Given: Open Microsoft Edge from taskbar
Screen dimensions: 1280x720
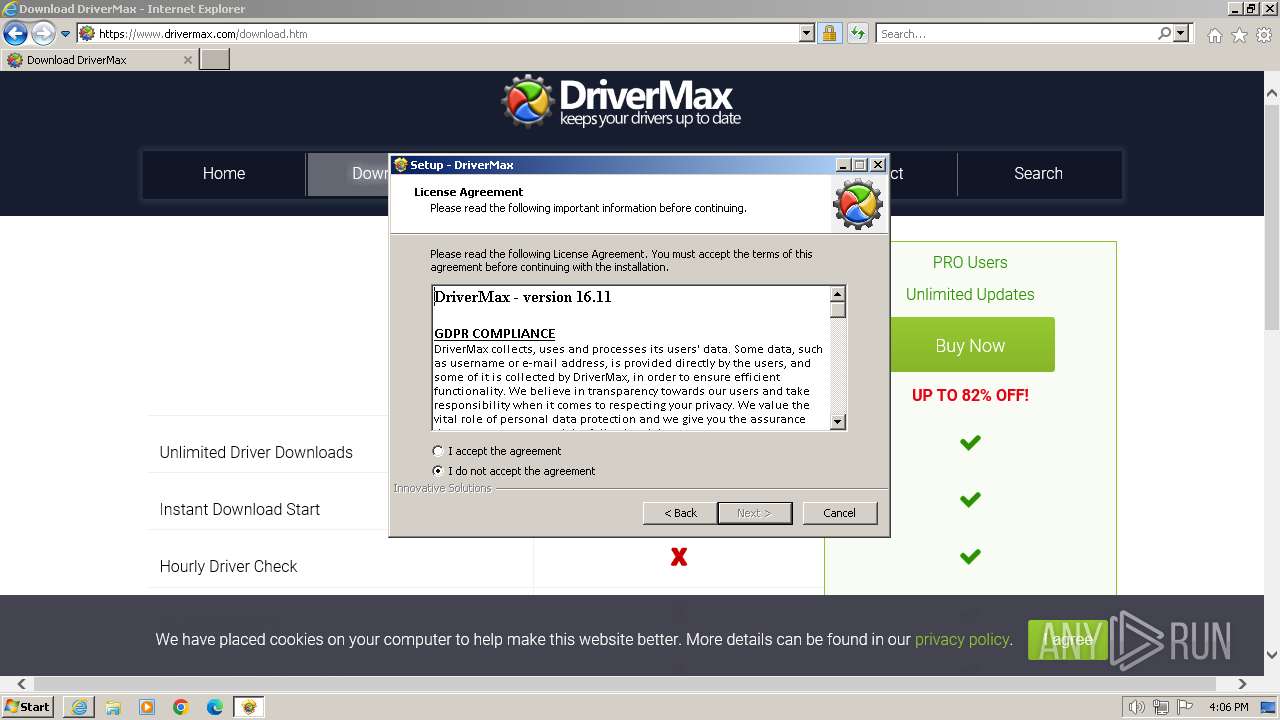Looking at the screenshot, I should click(x=215, y=707).
